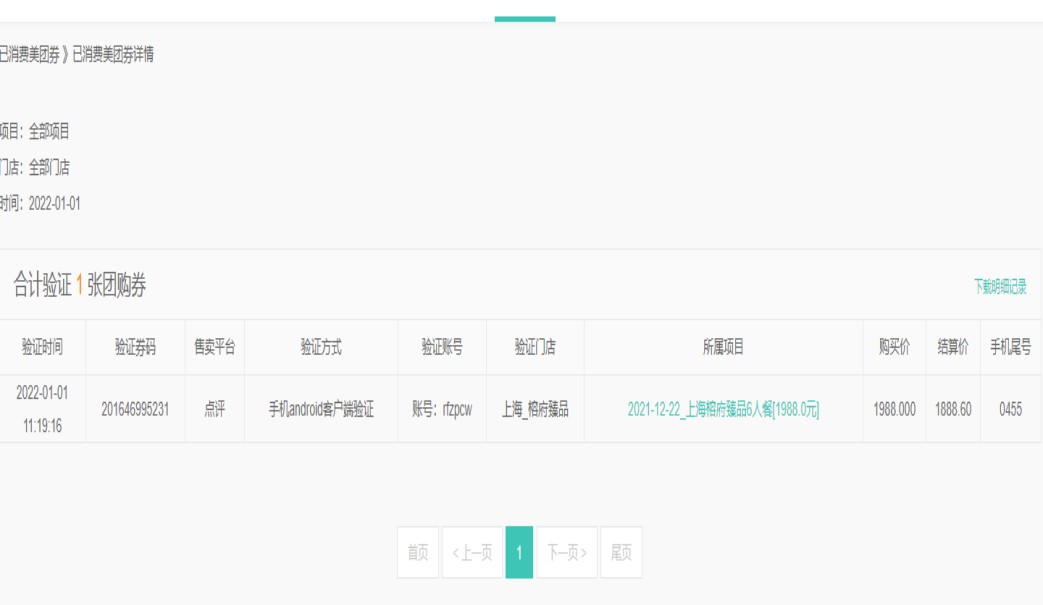Viewport: 1043px width, 605px height.
Task: Open the 2021-12-22 上海榕府臻品6人餐 project link
Action: [723, 409]
